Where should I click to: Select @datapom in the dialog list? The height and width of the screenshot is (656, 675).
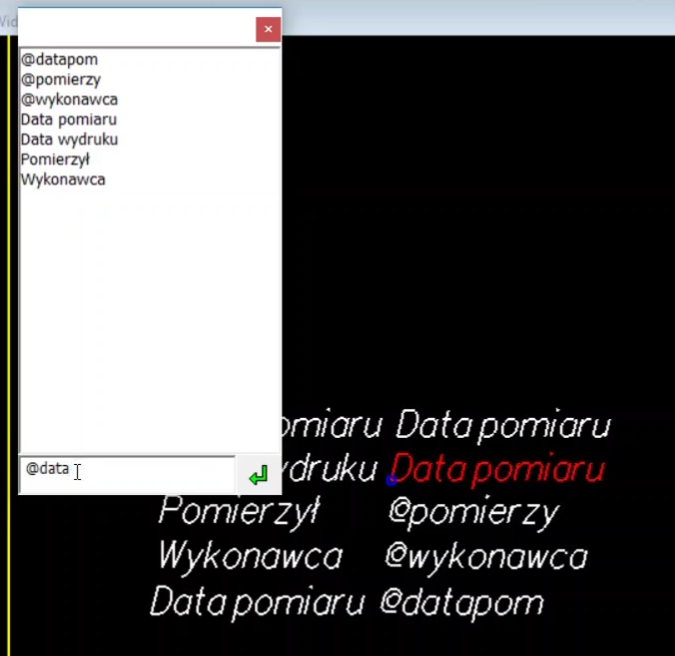click(x=59, y=60)
